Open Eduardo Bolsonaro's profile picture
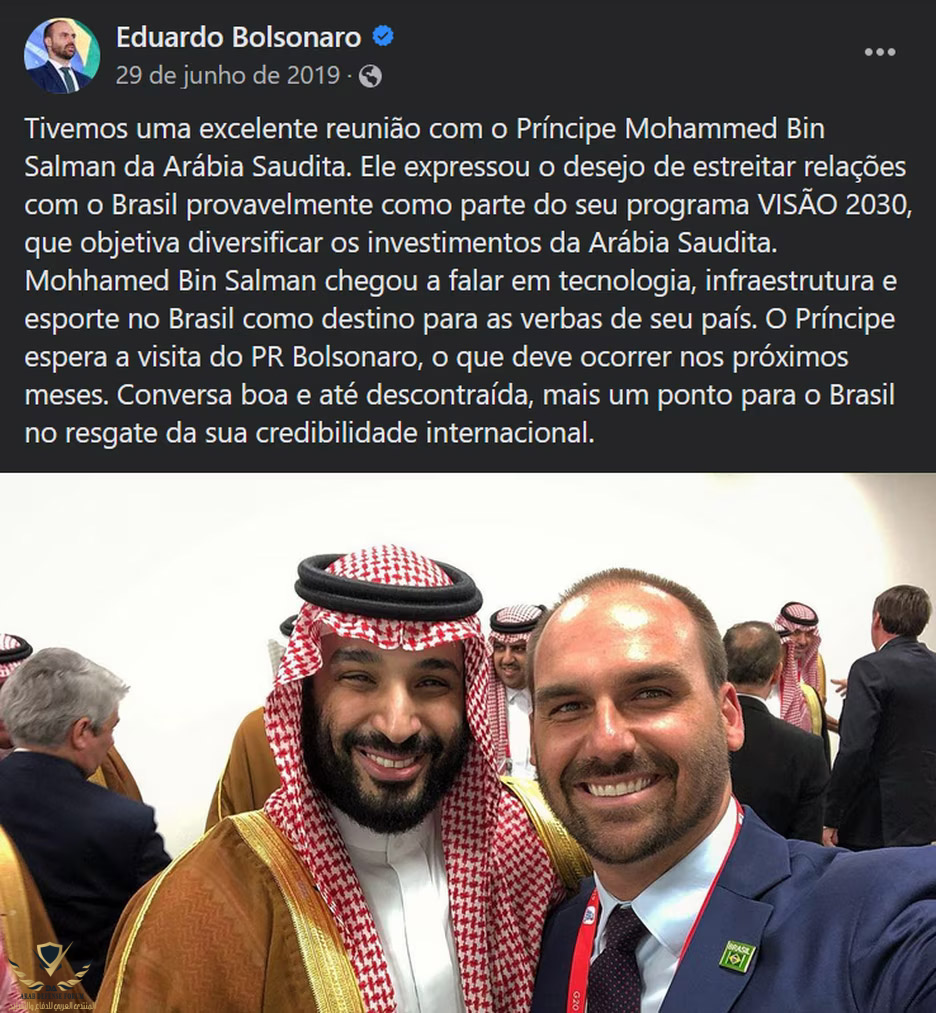 62,56
